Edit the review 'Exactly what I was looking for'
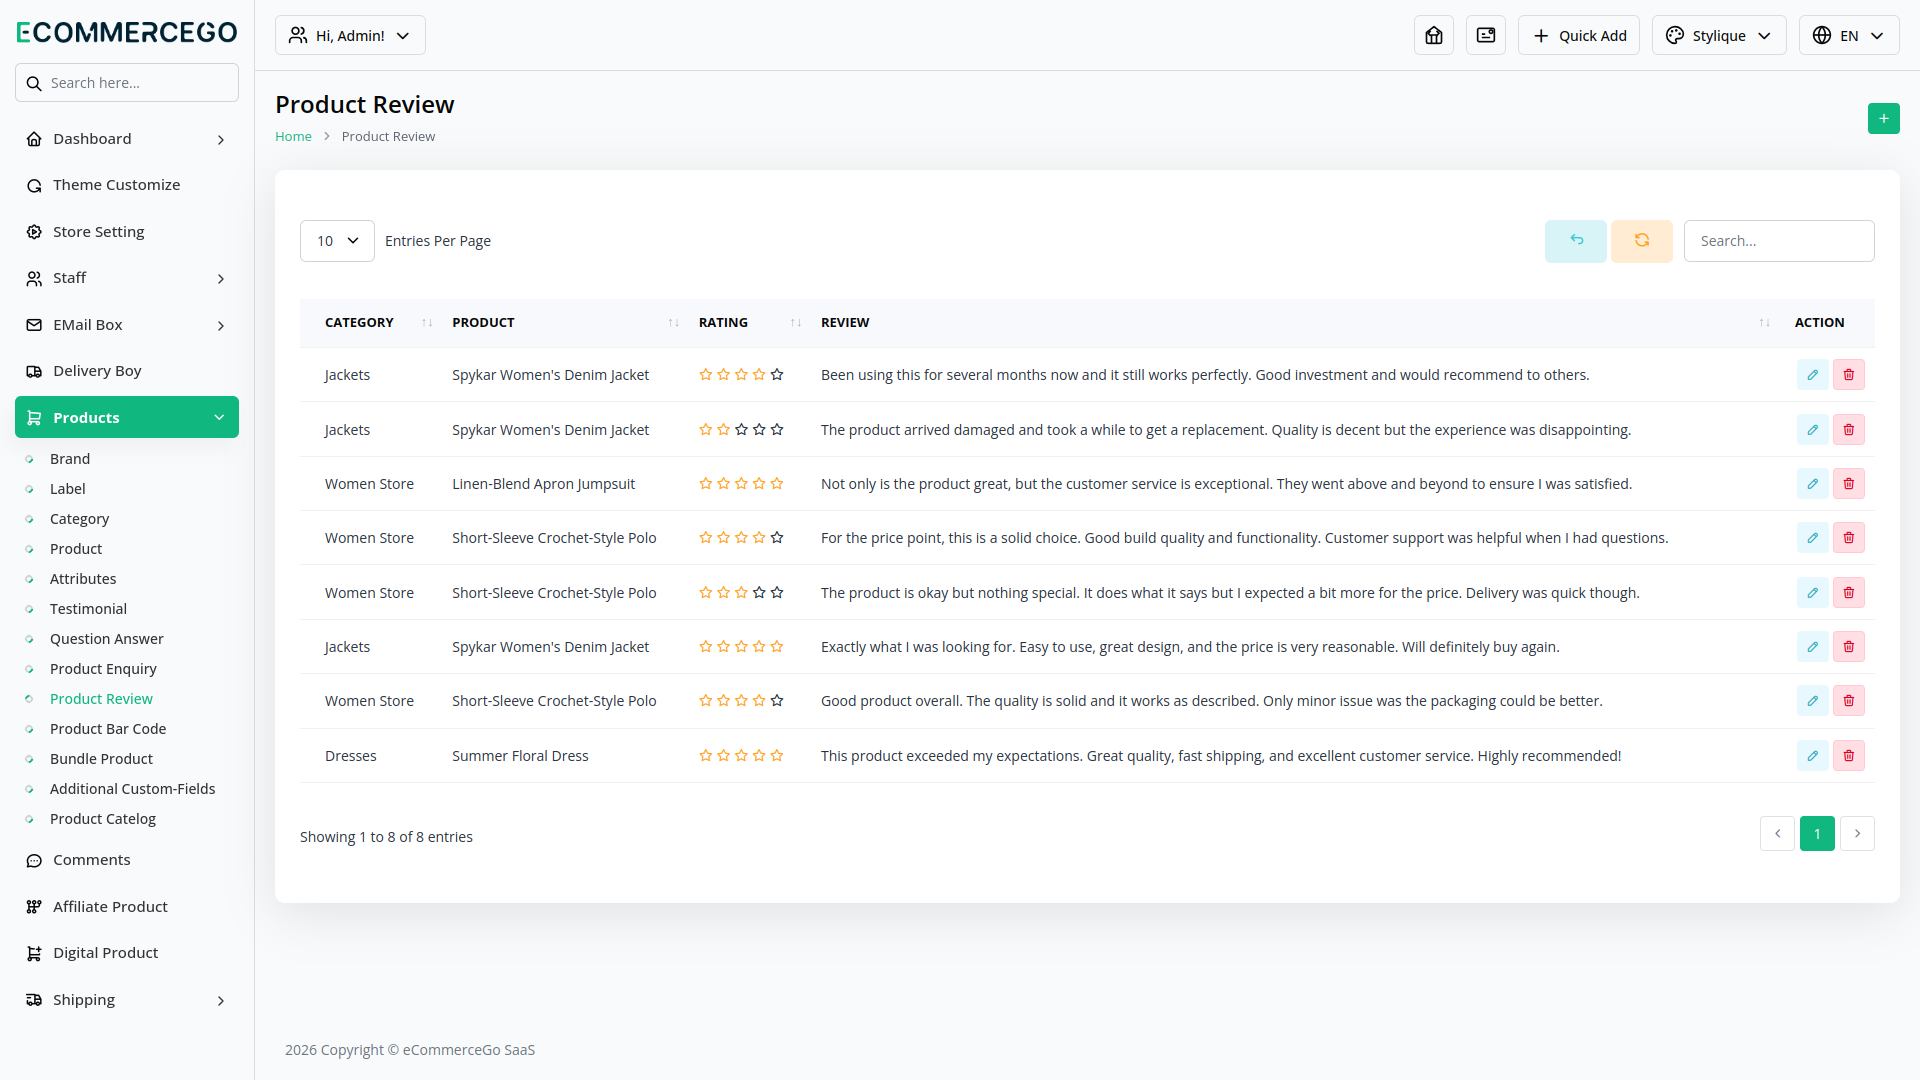The height and width of the screenshot is (1080, 1920). click(x=1813, y=647)
